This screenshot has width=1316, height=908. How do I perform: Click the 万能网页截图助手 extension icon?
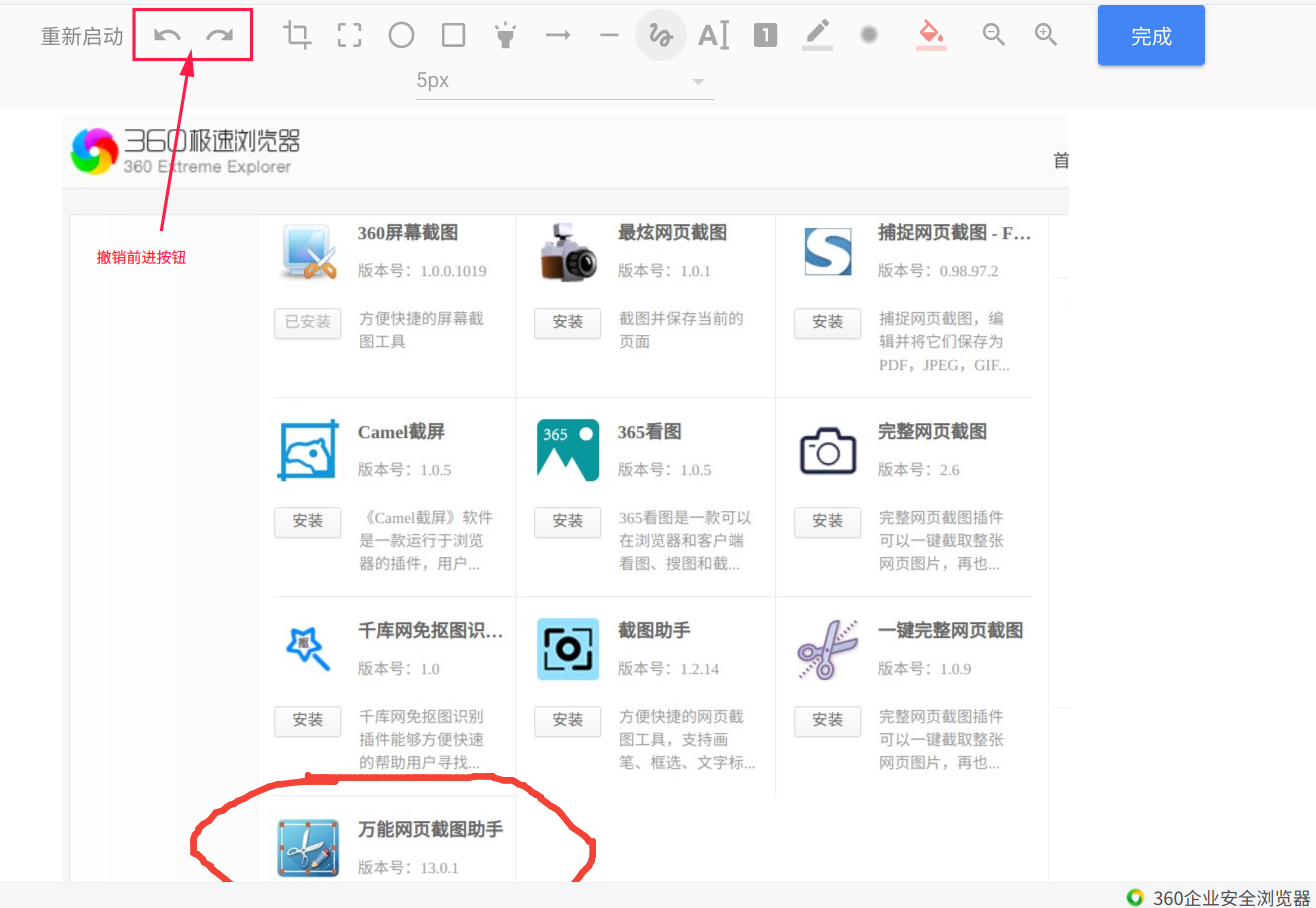308,848
